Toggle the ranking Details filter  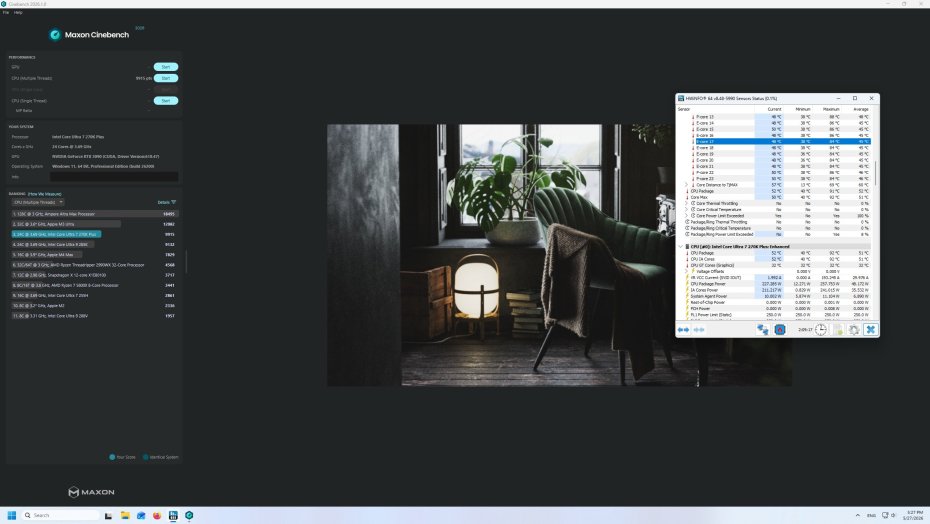[x=167, y=202]
